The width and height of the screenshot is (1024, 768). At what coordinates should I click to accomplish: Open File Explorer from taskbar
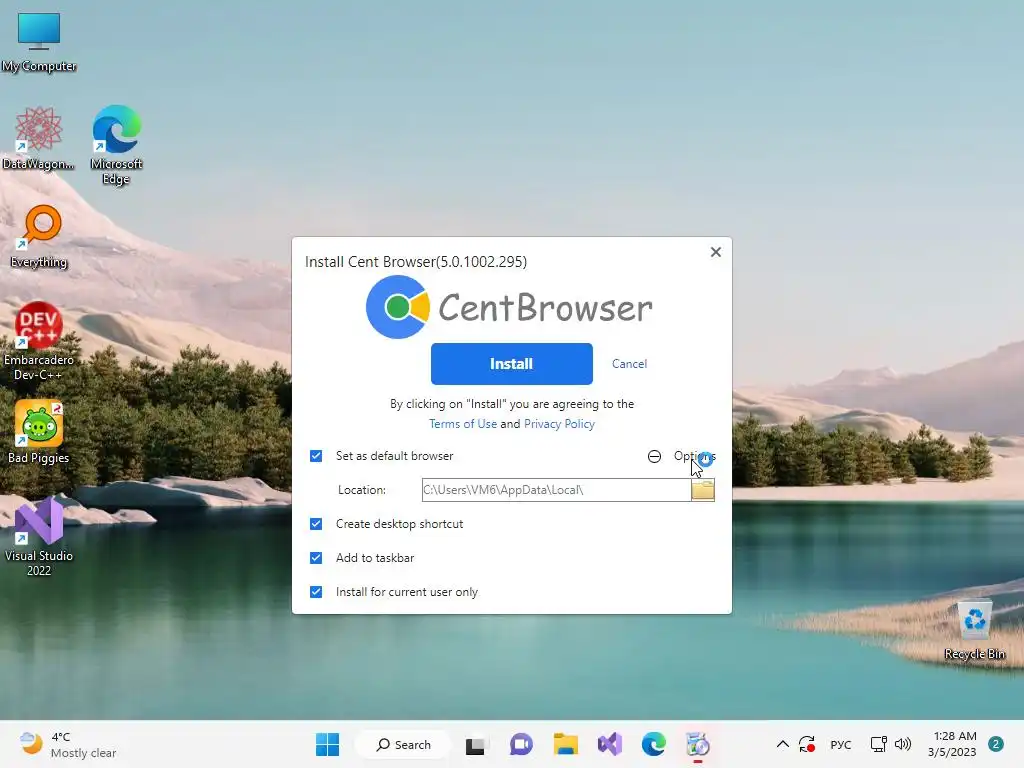(566, 744)
